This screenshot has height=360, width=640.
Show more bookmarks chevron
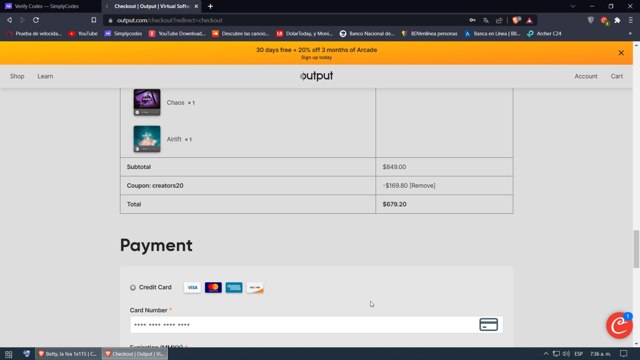[x=630, y=33]
